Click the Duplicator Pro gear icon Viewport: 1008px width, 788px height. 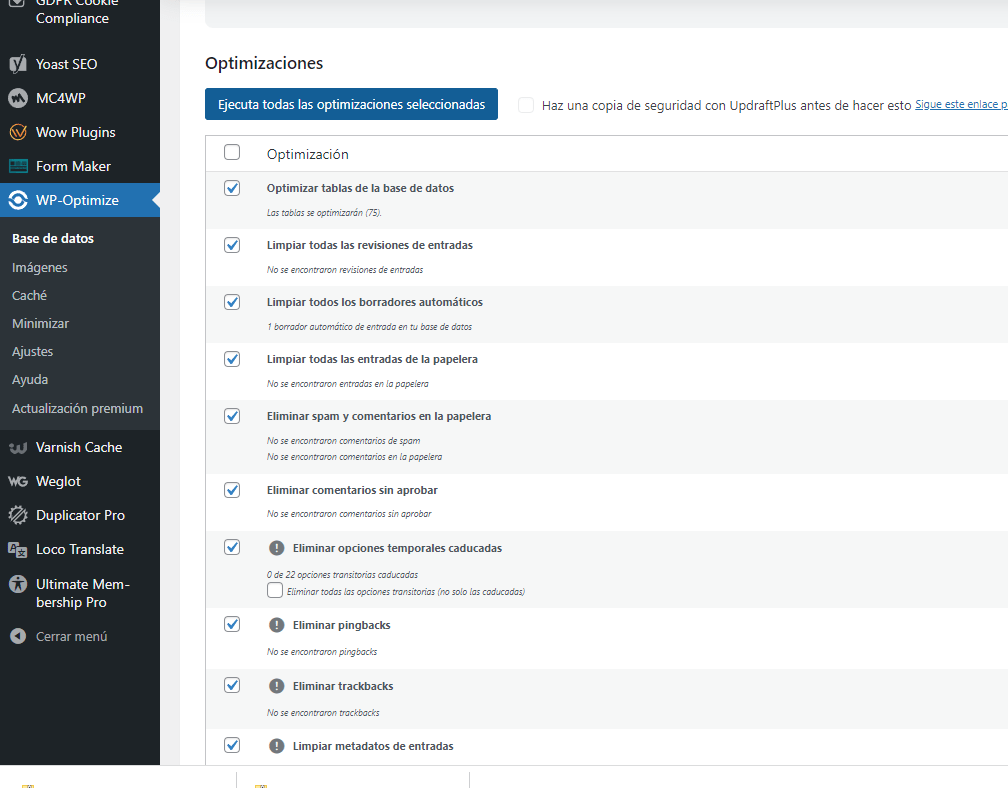pos(18,515)
